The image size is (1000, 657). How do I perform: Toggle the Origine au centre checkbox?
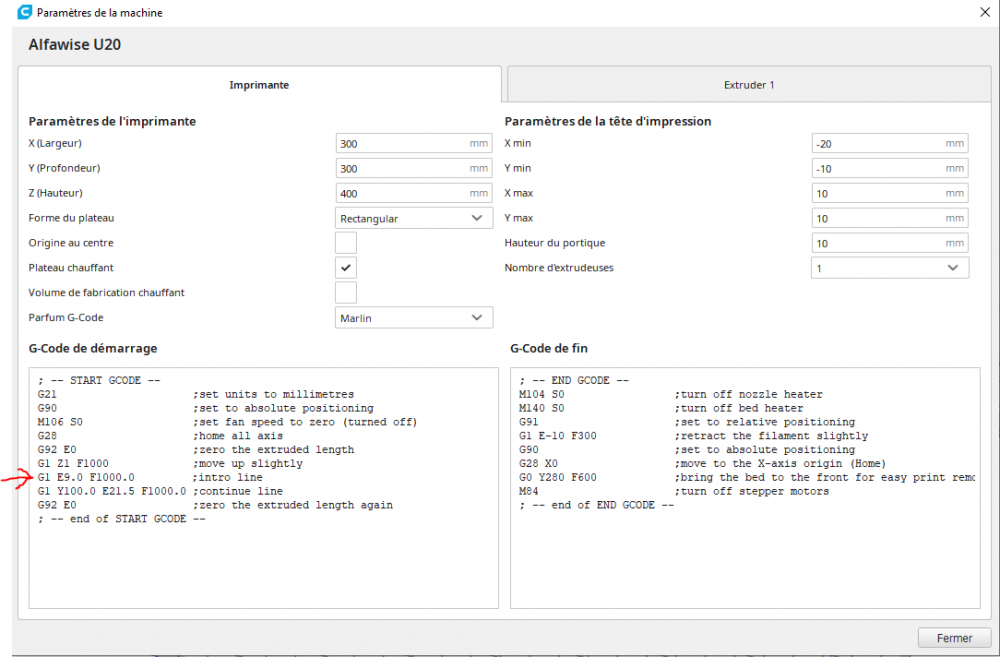click(346, 243)
